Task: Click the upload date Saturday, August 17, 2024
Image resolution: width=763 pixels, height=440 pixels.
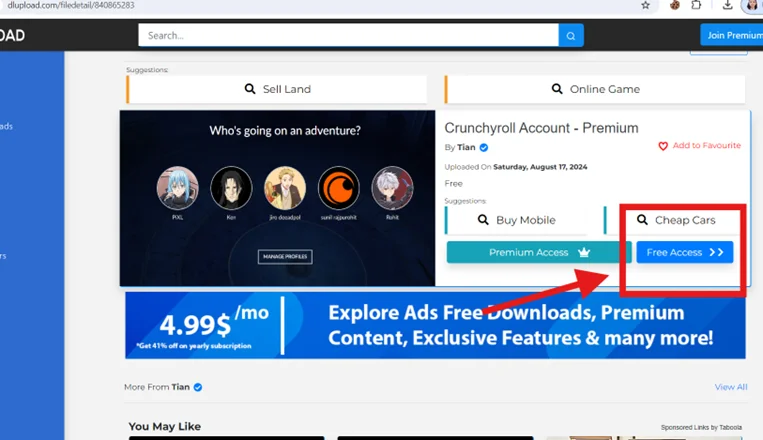Action: (x=540, y=167)
